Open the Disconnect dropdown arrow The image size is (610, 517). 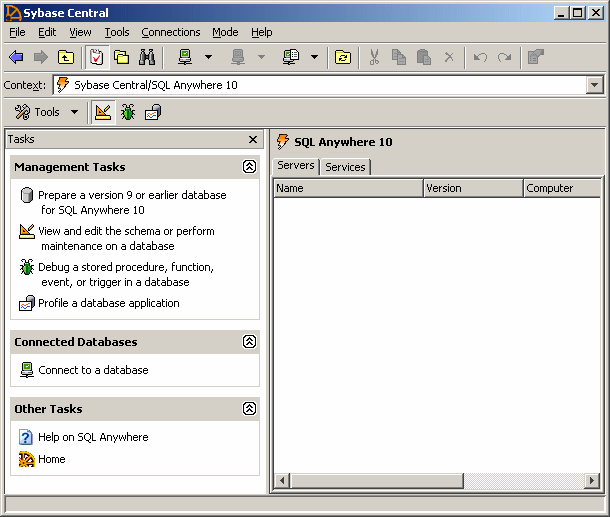click(x=261, y=57)
